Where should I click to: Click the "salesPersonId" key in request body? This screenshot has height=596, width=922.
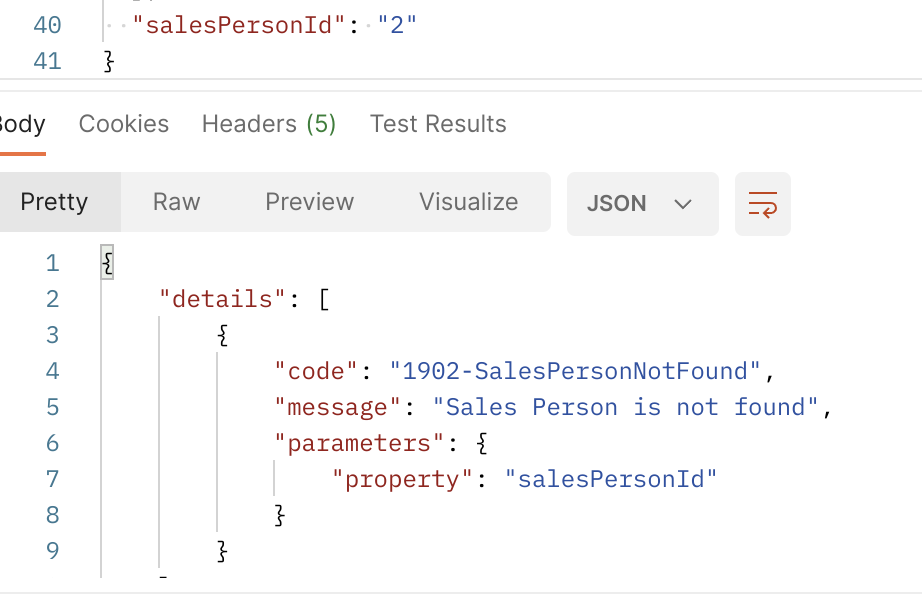tap(239, 25)
